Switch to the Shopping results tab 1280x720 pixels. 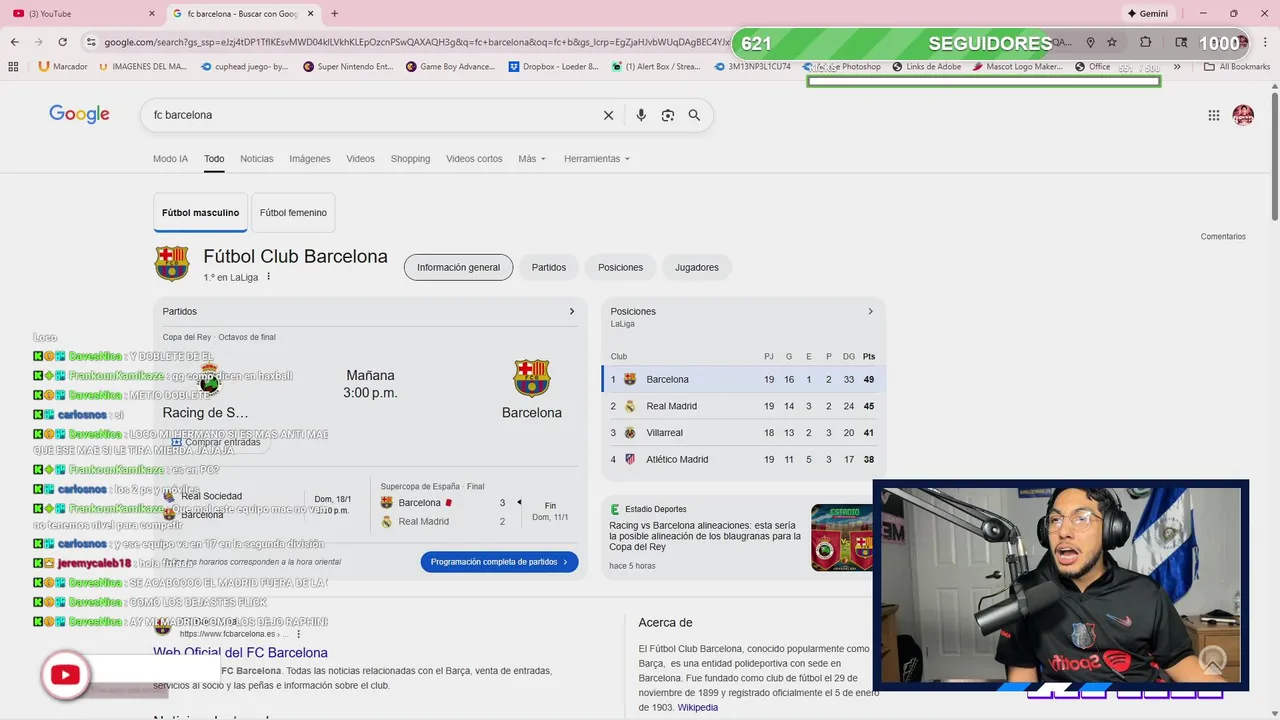410,159
